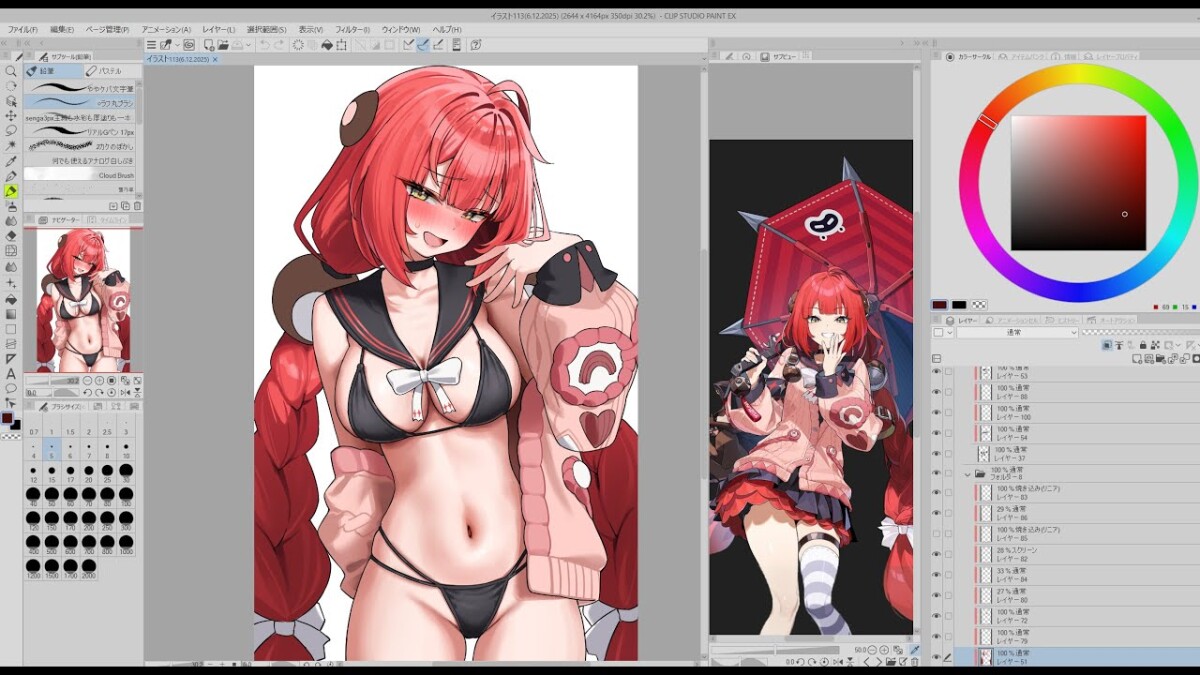Image resolution: width=1200 pixels, height=675 pixels.
Task: Select the Text tool
Action: pyautogui.click(x=11, y=373)
